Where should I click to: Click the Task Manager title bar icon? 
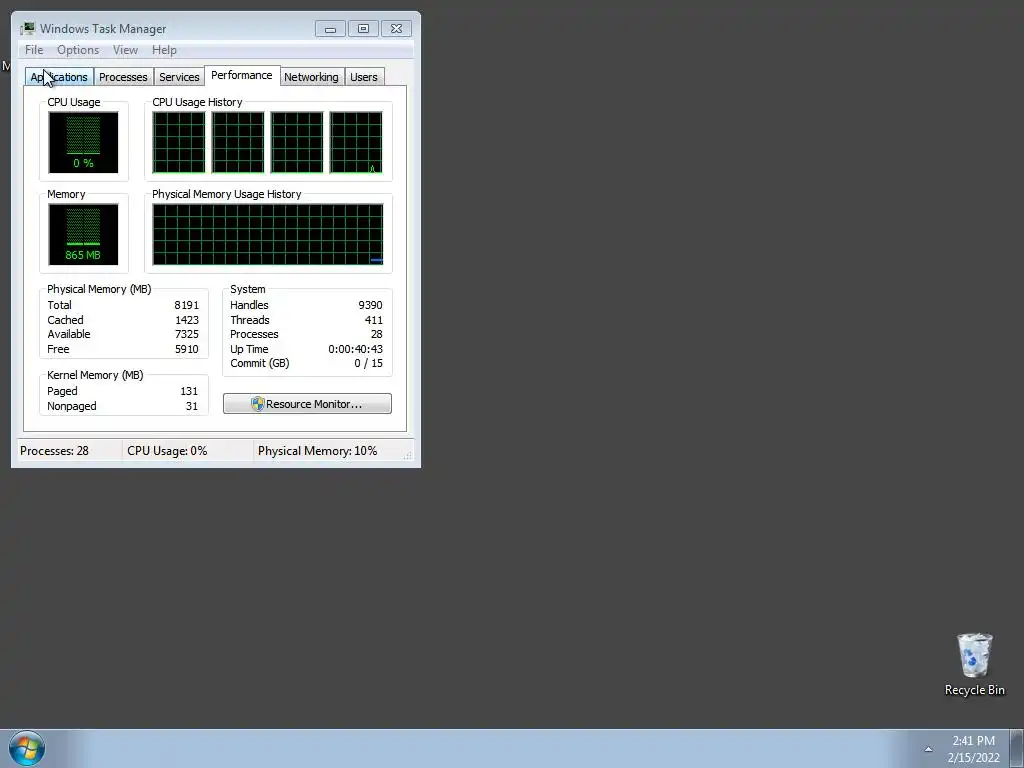click(x=27, y=29)
